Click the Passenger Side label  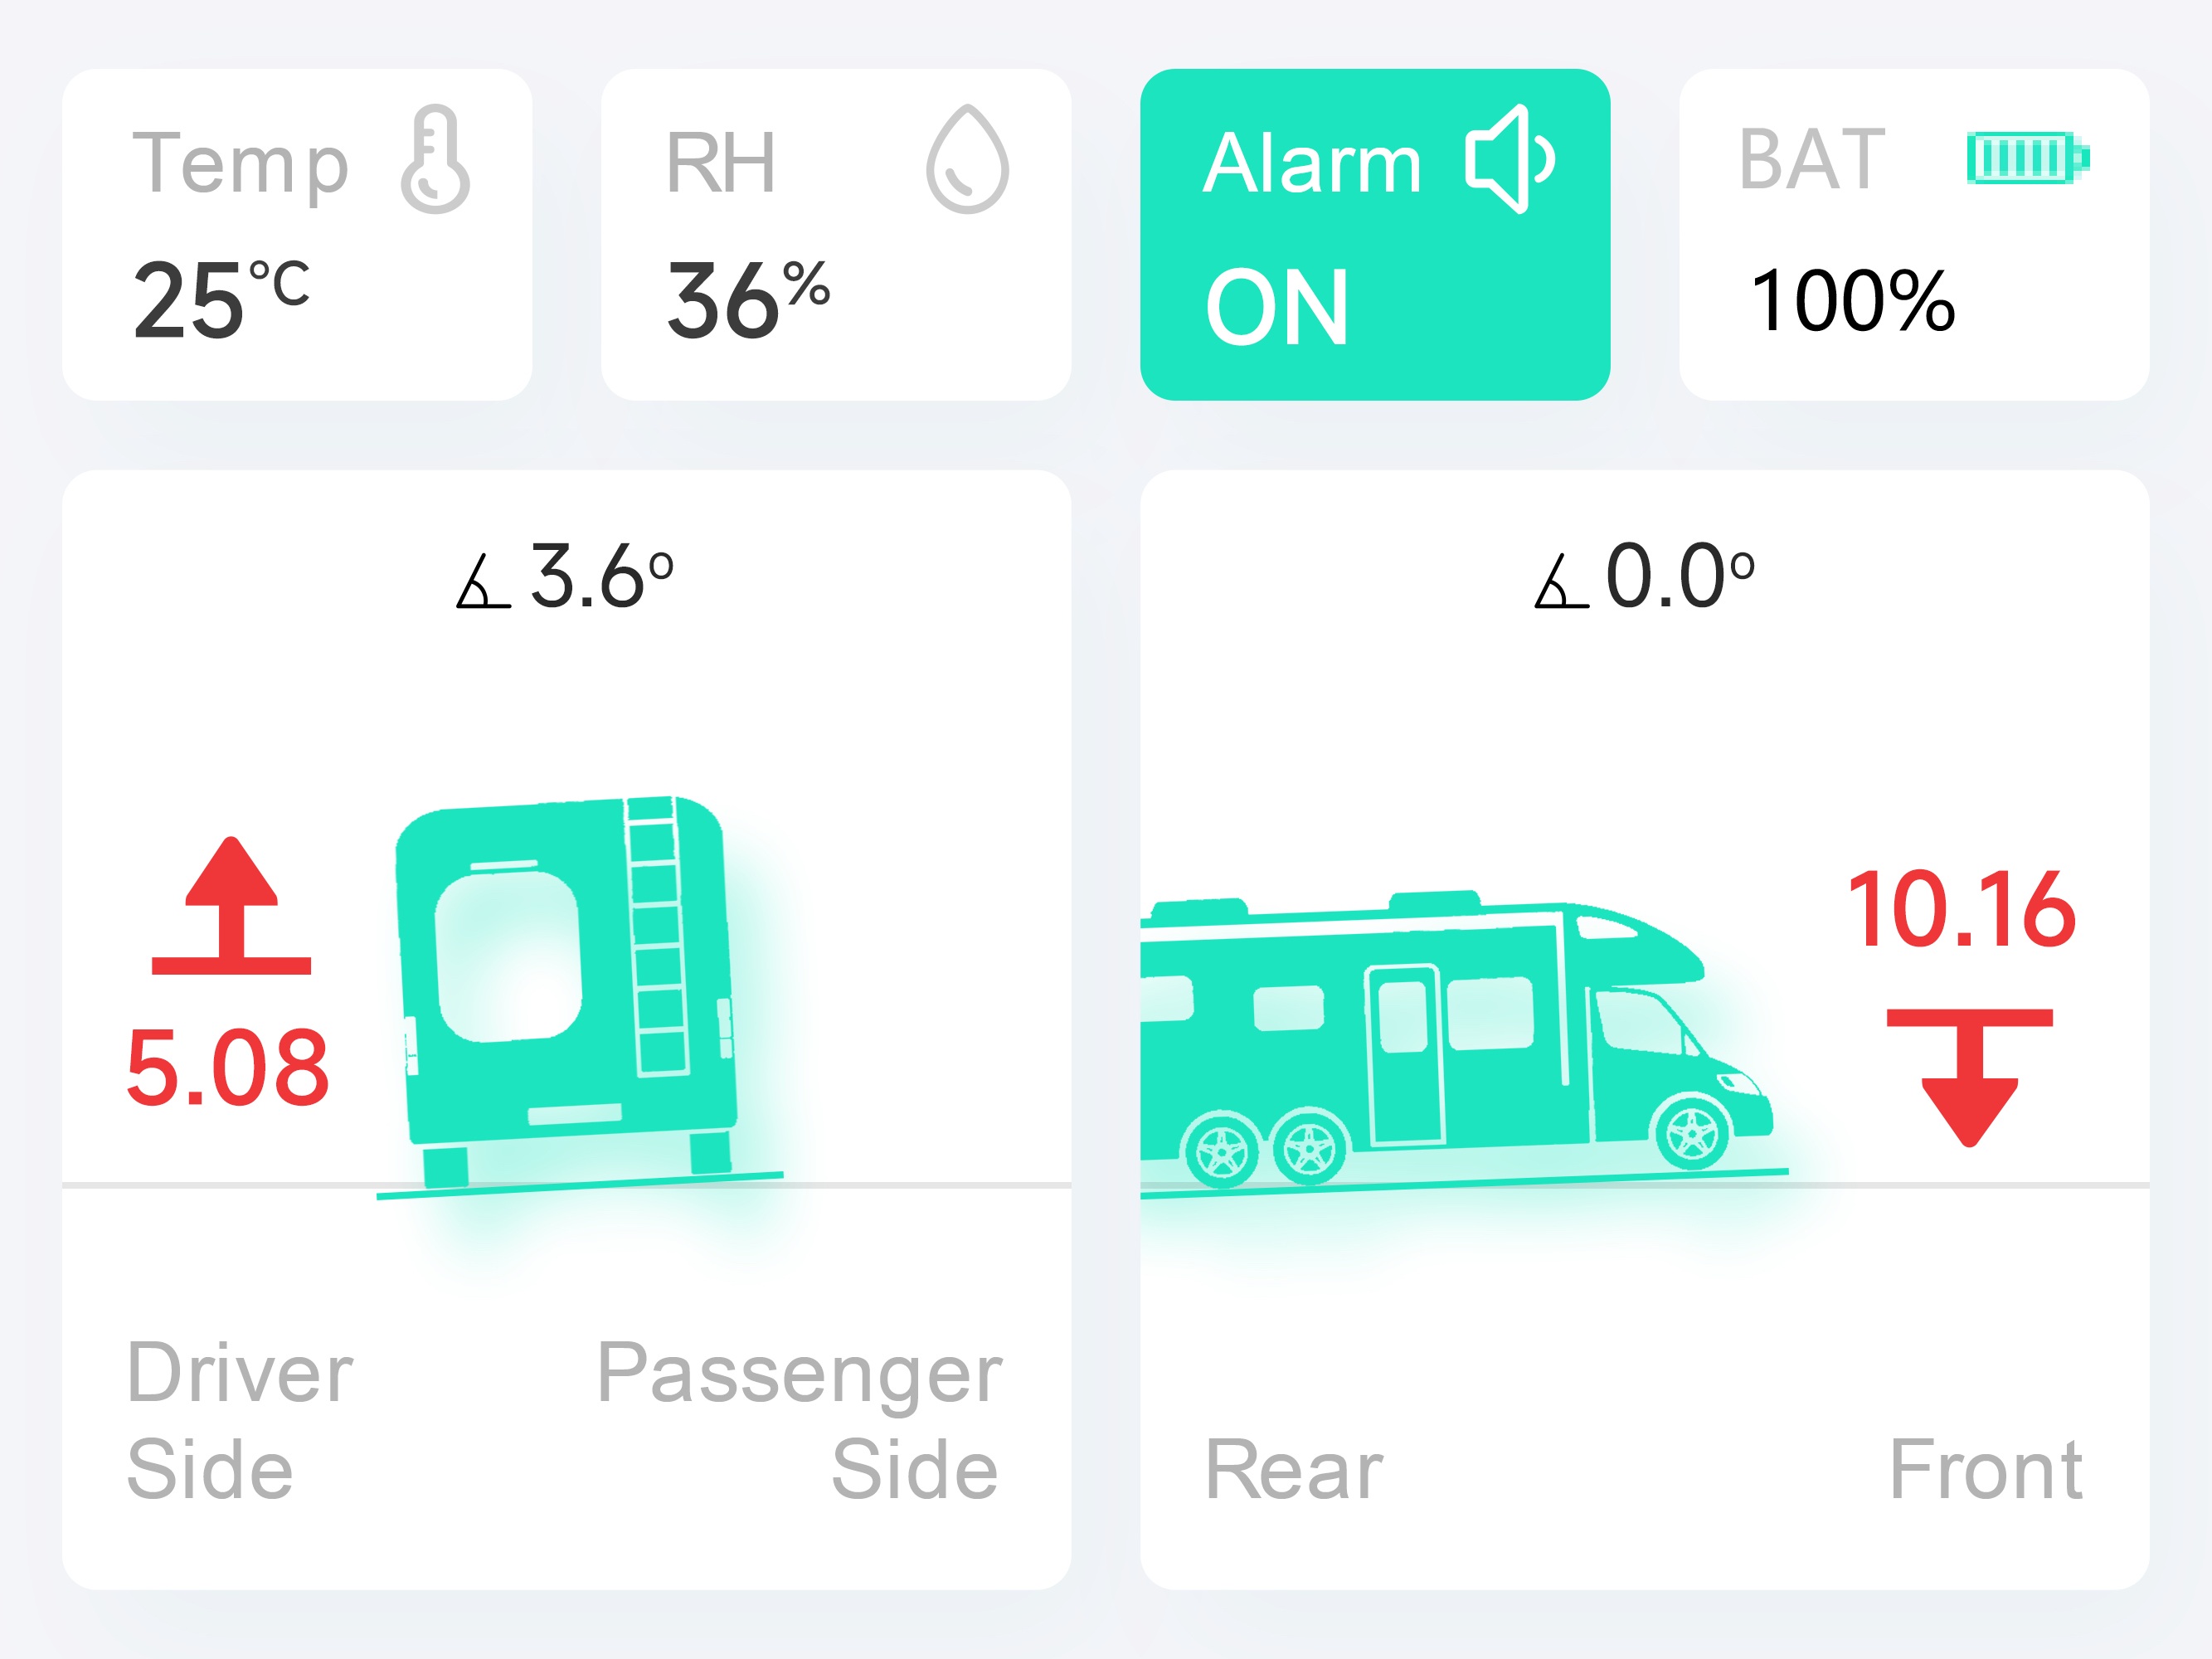point(799,1420)
